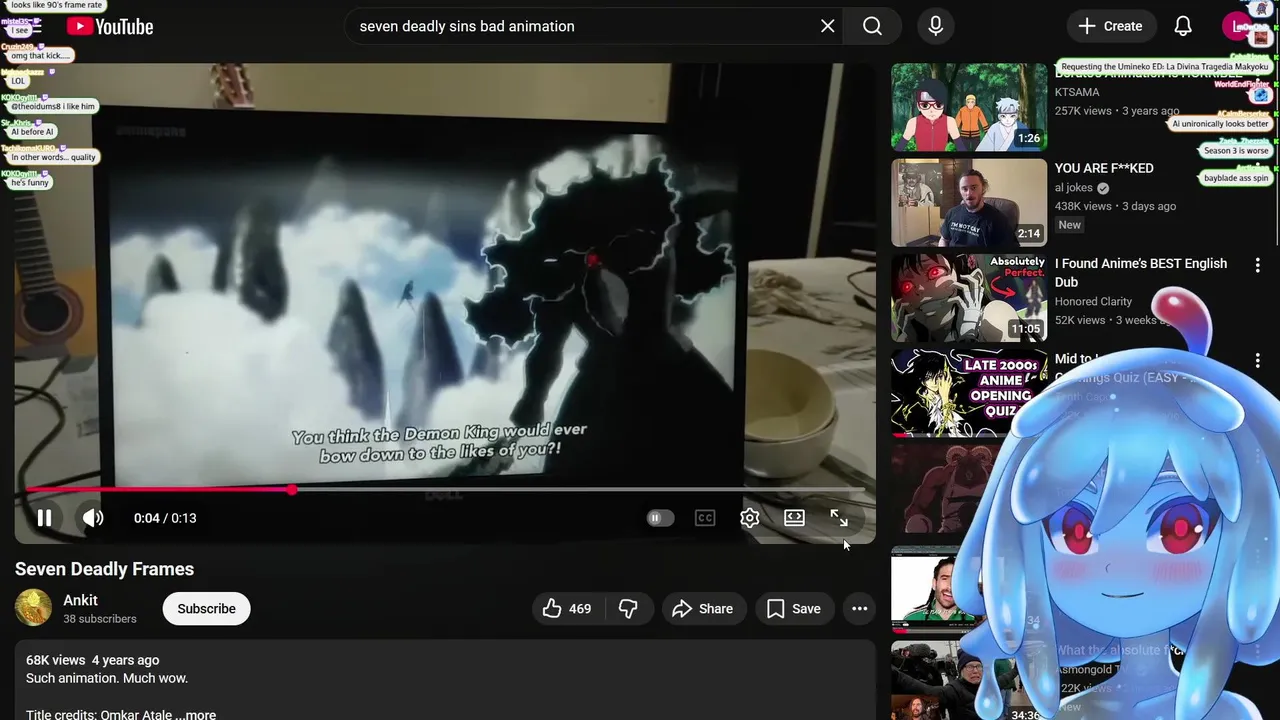Open the YouTube home logo
This screenshot has width=1280, height=720.
pos(110,27)
